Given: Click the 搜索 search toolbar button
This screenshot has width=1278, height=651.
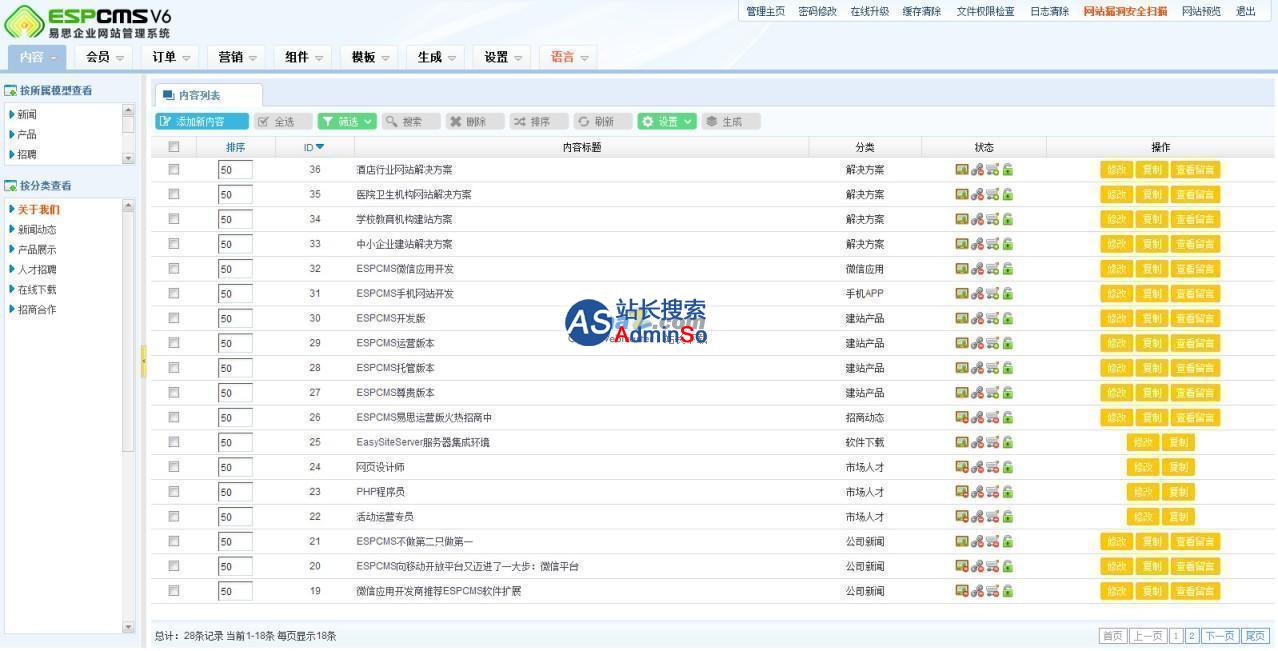Looking at the screenshot, I should [411, 121].
